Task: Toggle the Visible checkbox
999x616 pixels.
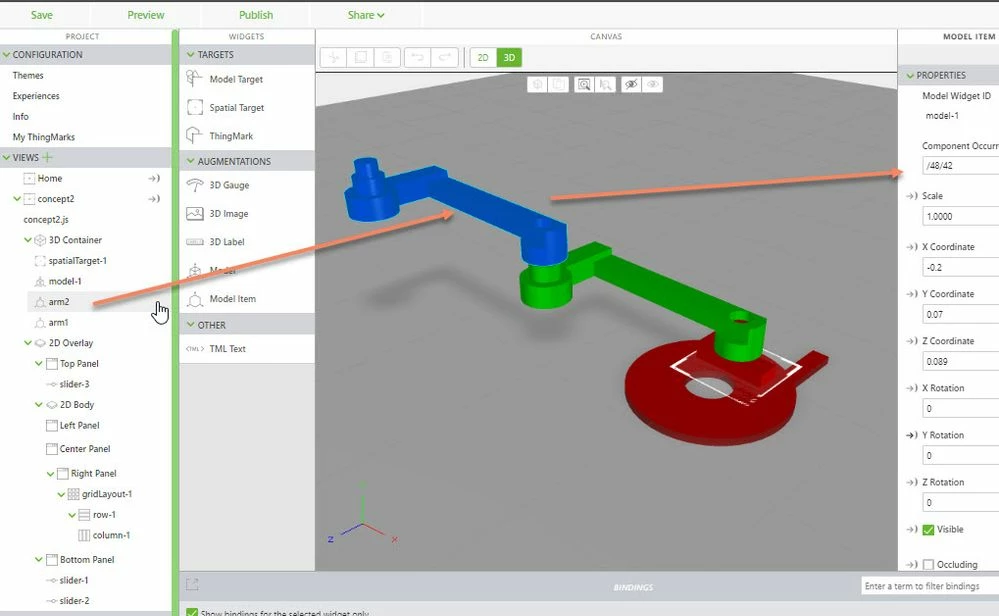Action: 928,529
